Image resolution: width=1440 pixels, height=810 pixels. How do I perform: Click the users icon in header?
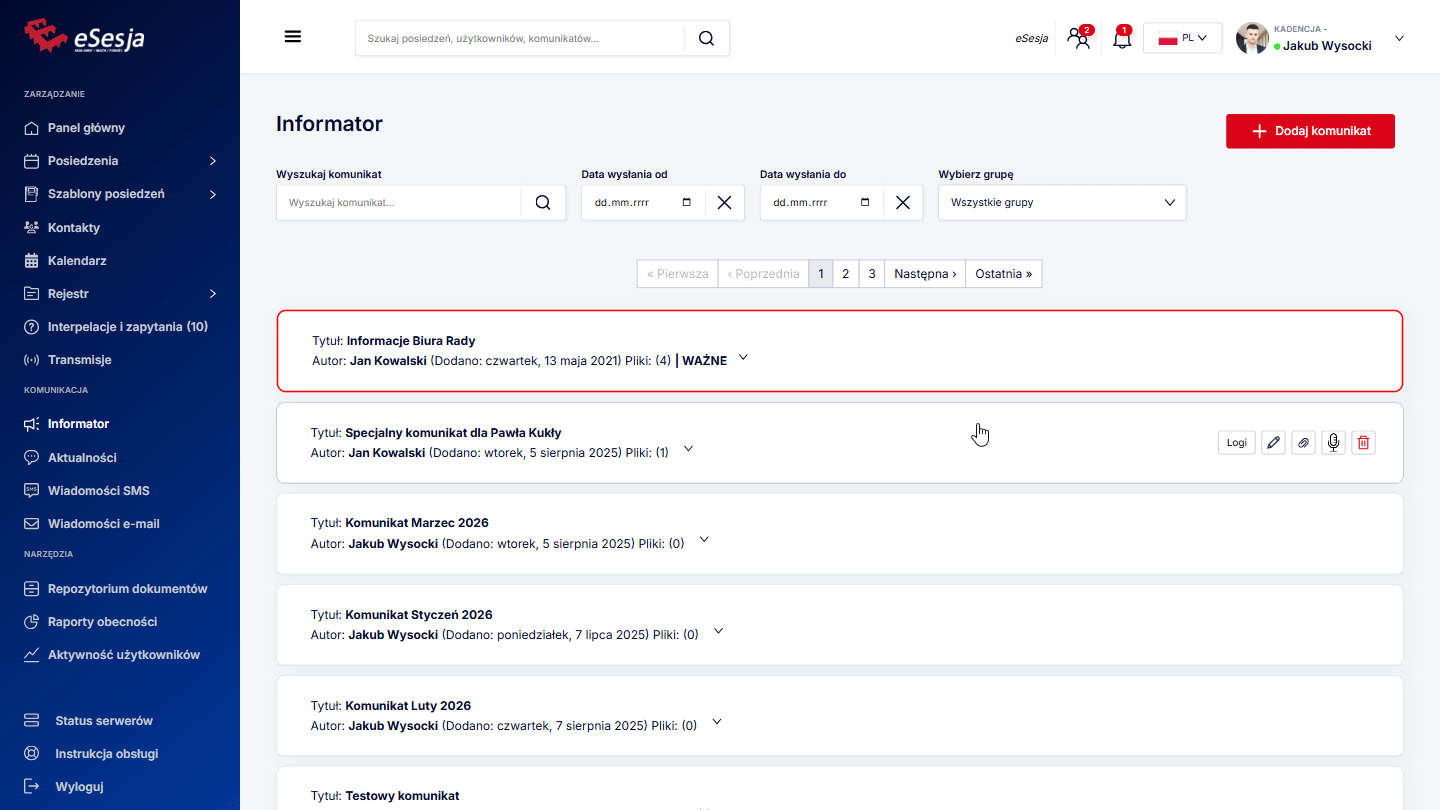click(x=1078, y=39)
